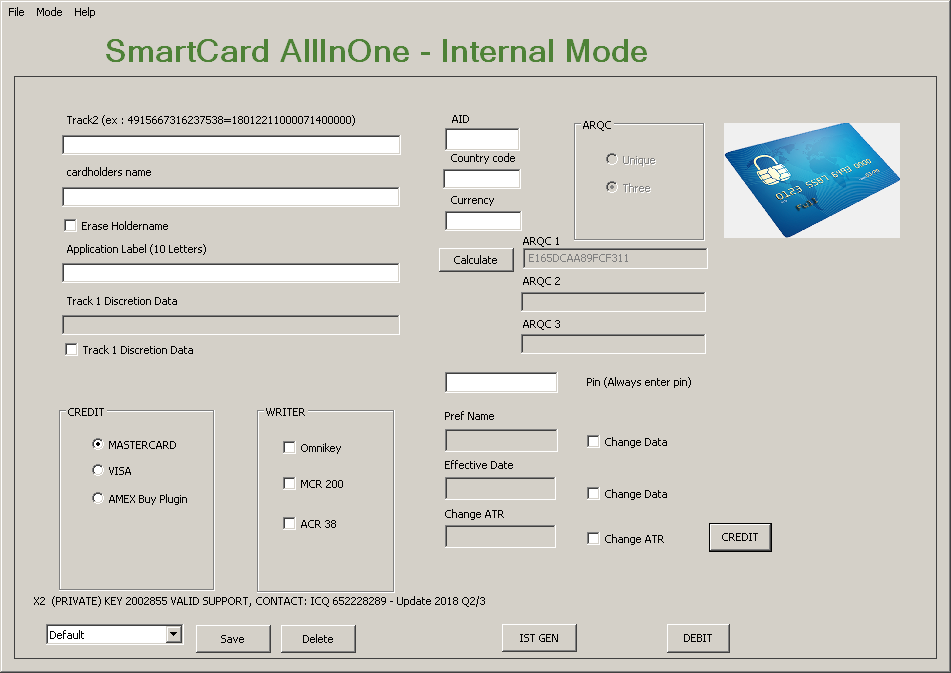Enable the Change ATR checkbox
Screen dimensions: 951x673
click(x=594, y=539)
